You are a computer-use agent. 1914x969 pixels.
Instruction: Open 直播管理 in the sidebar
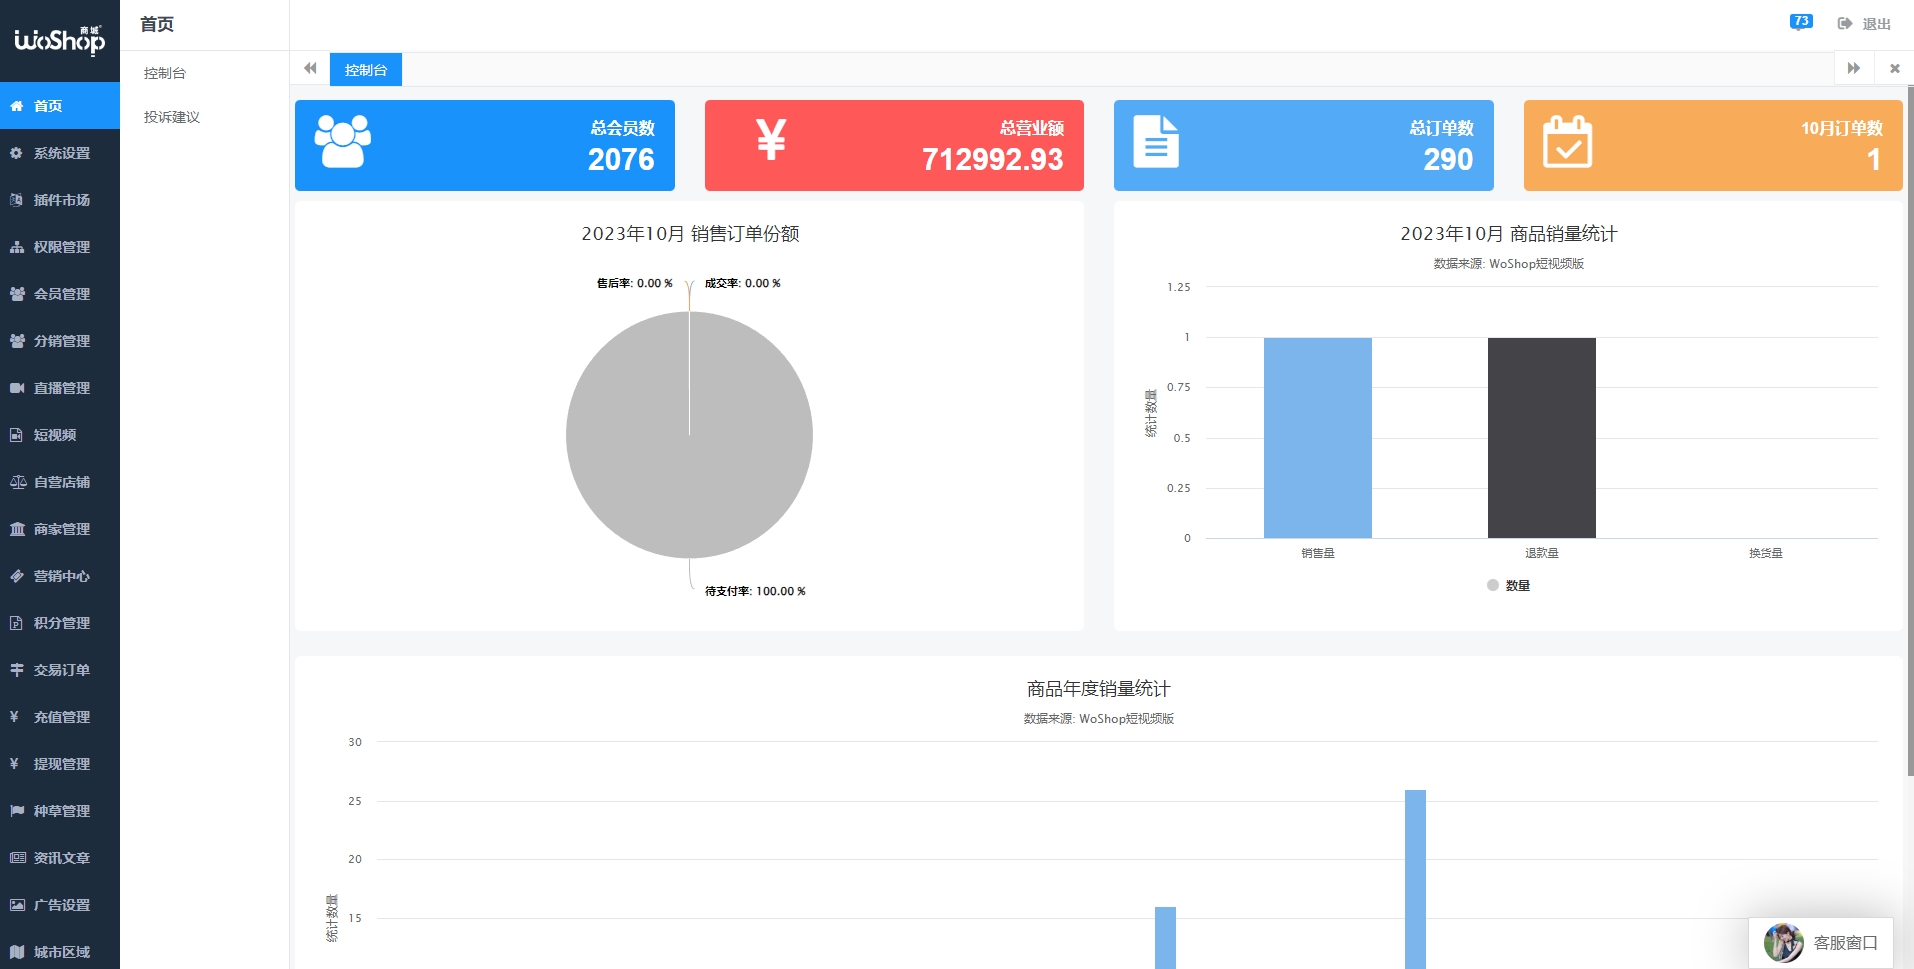point(61,388)
